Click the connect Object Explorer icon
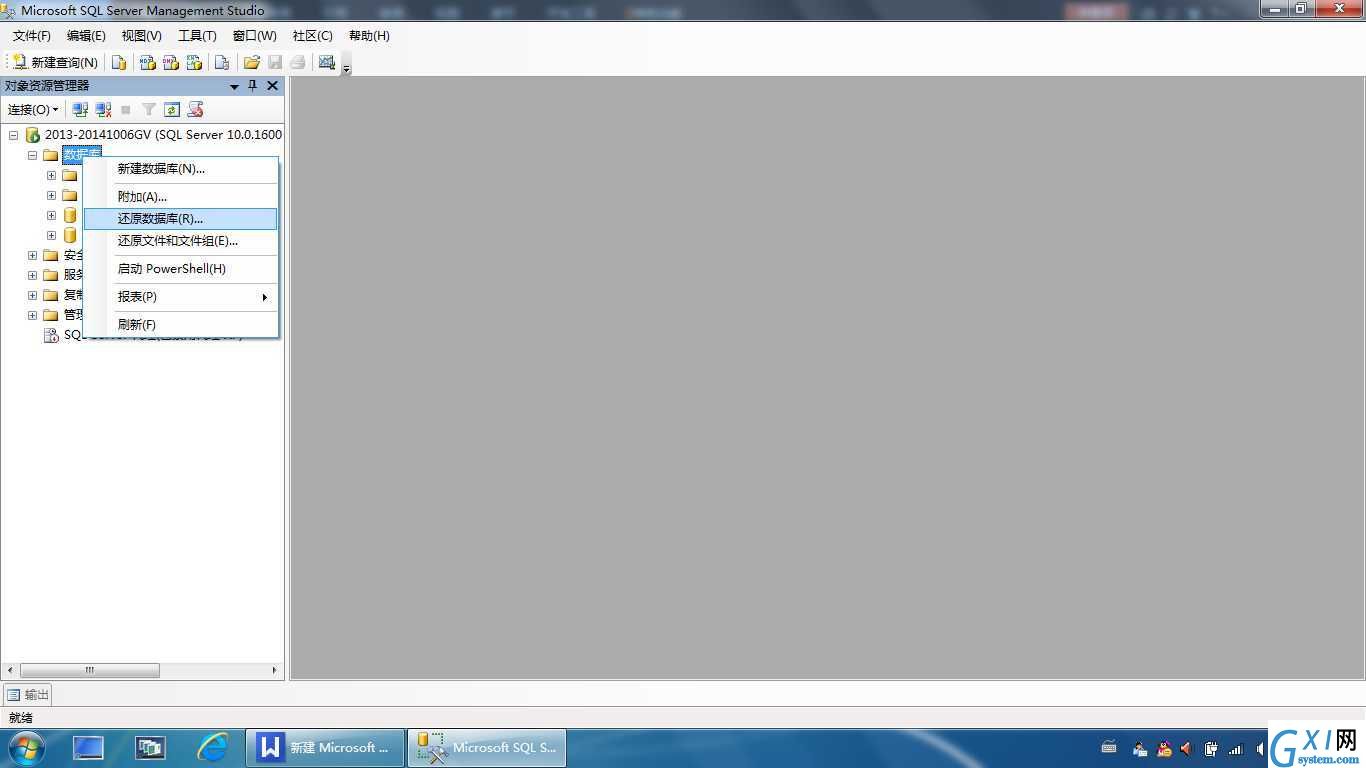This screenshot has height=768, width=1366. [x=80, y=109]
